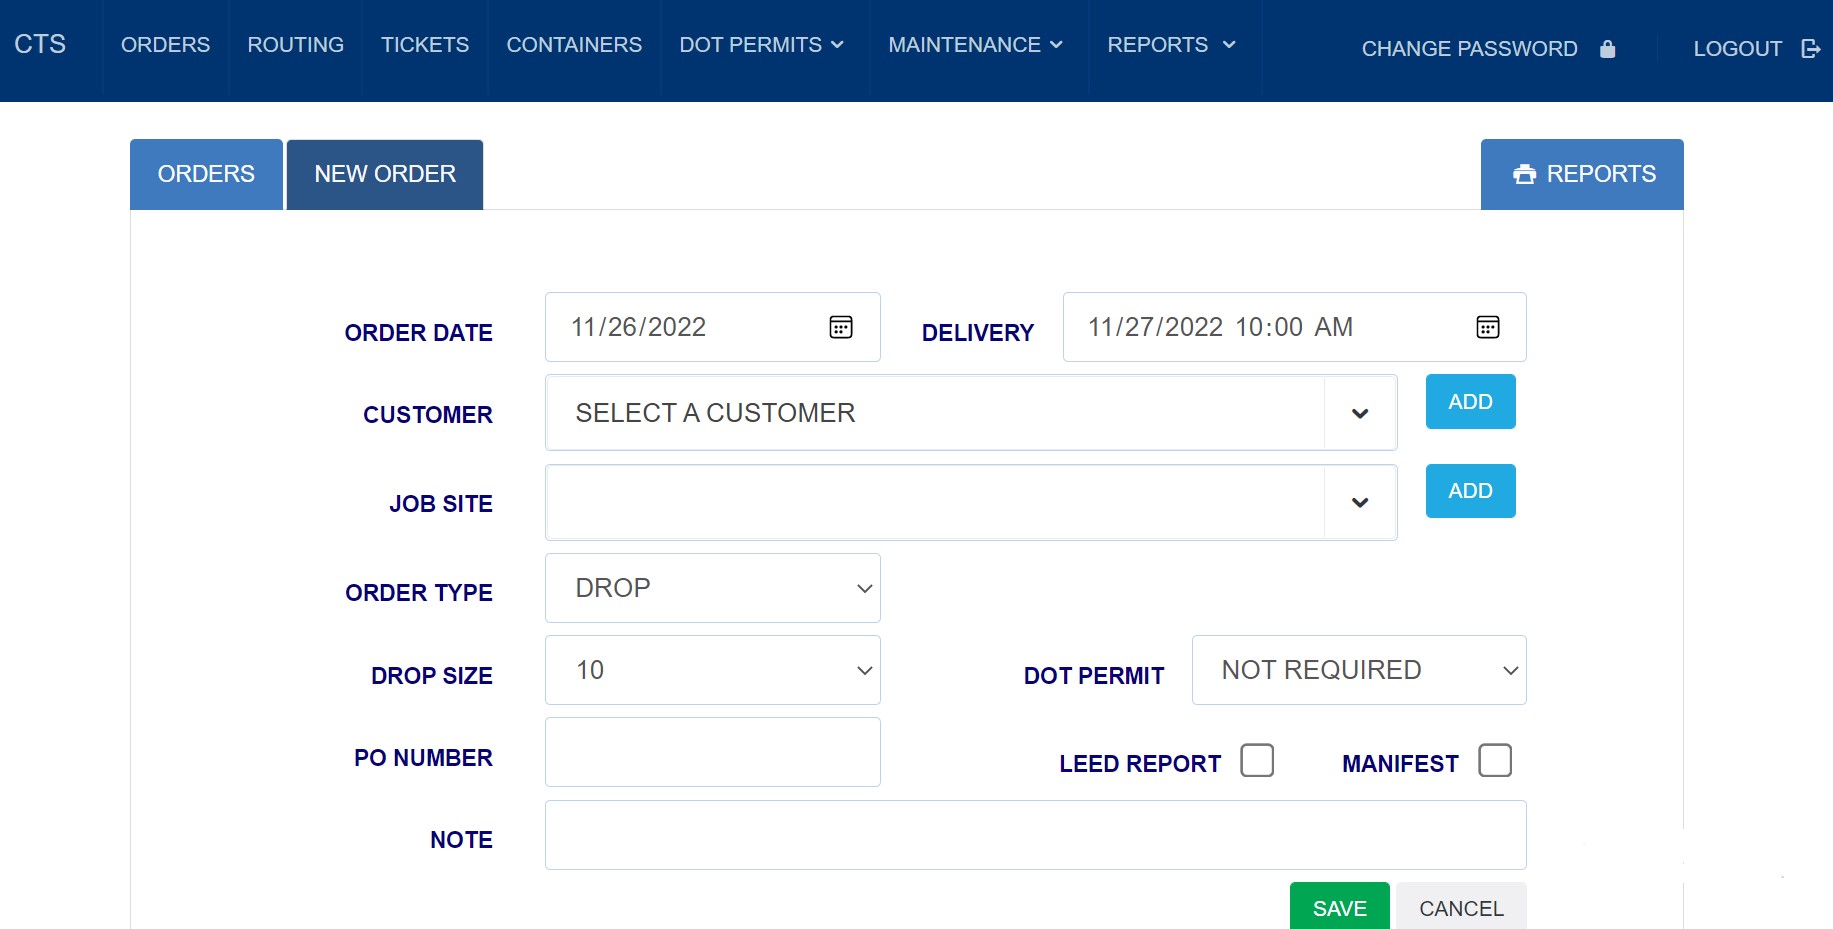Open the Order Date calendar picker icon

click(840, 327)
